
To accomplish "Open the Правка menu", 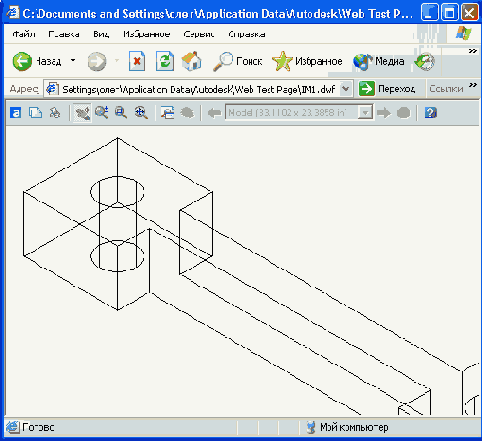I will (64, 34).
